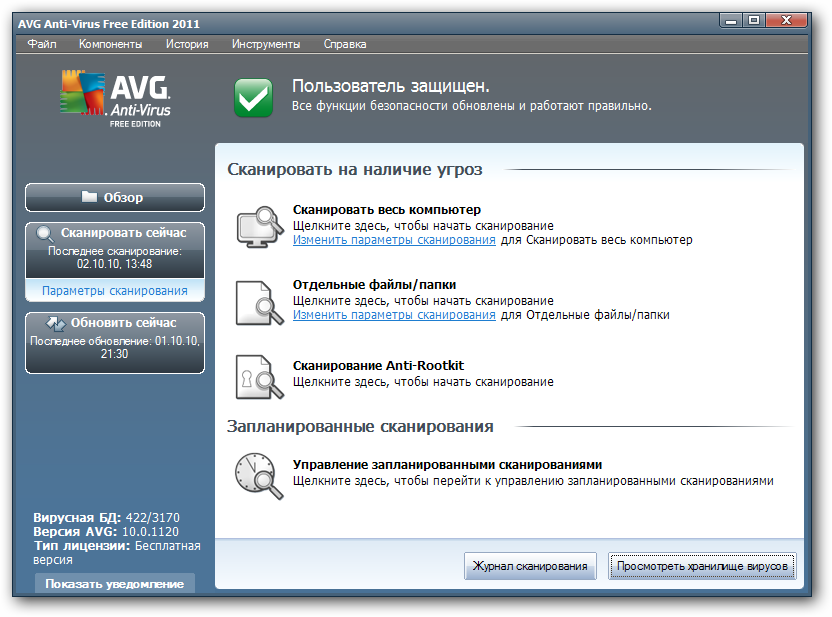Open the Обзор overview section
Viewport: 832px width, 617px height.
coord(115,197)
